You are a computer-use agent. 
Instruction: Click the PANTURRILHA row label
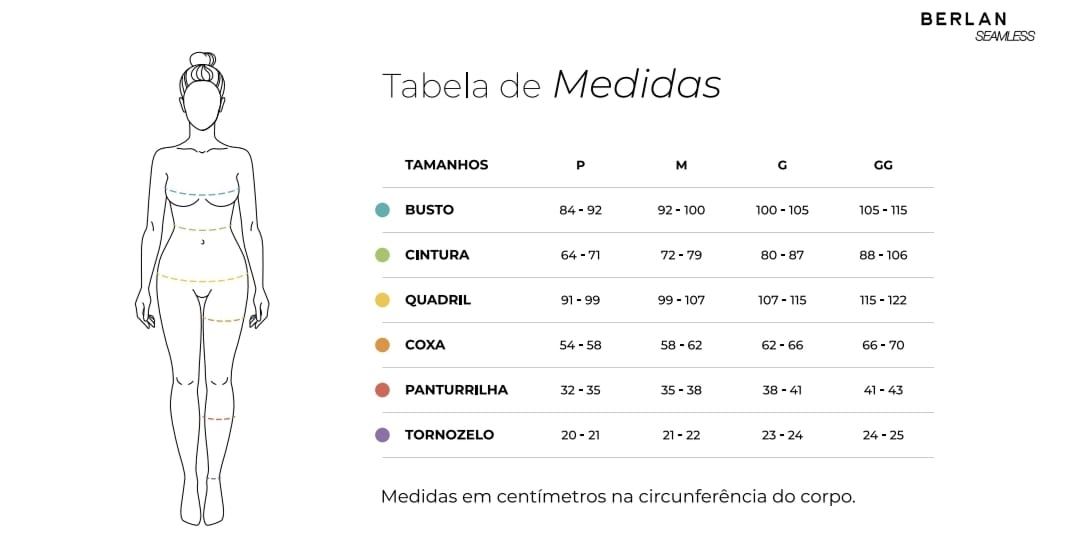456,390
